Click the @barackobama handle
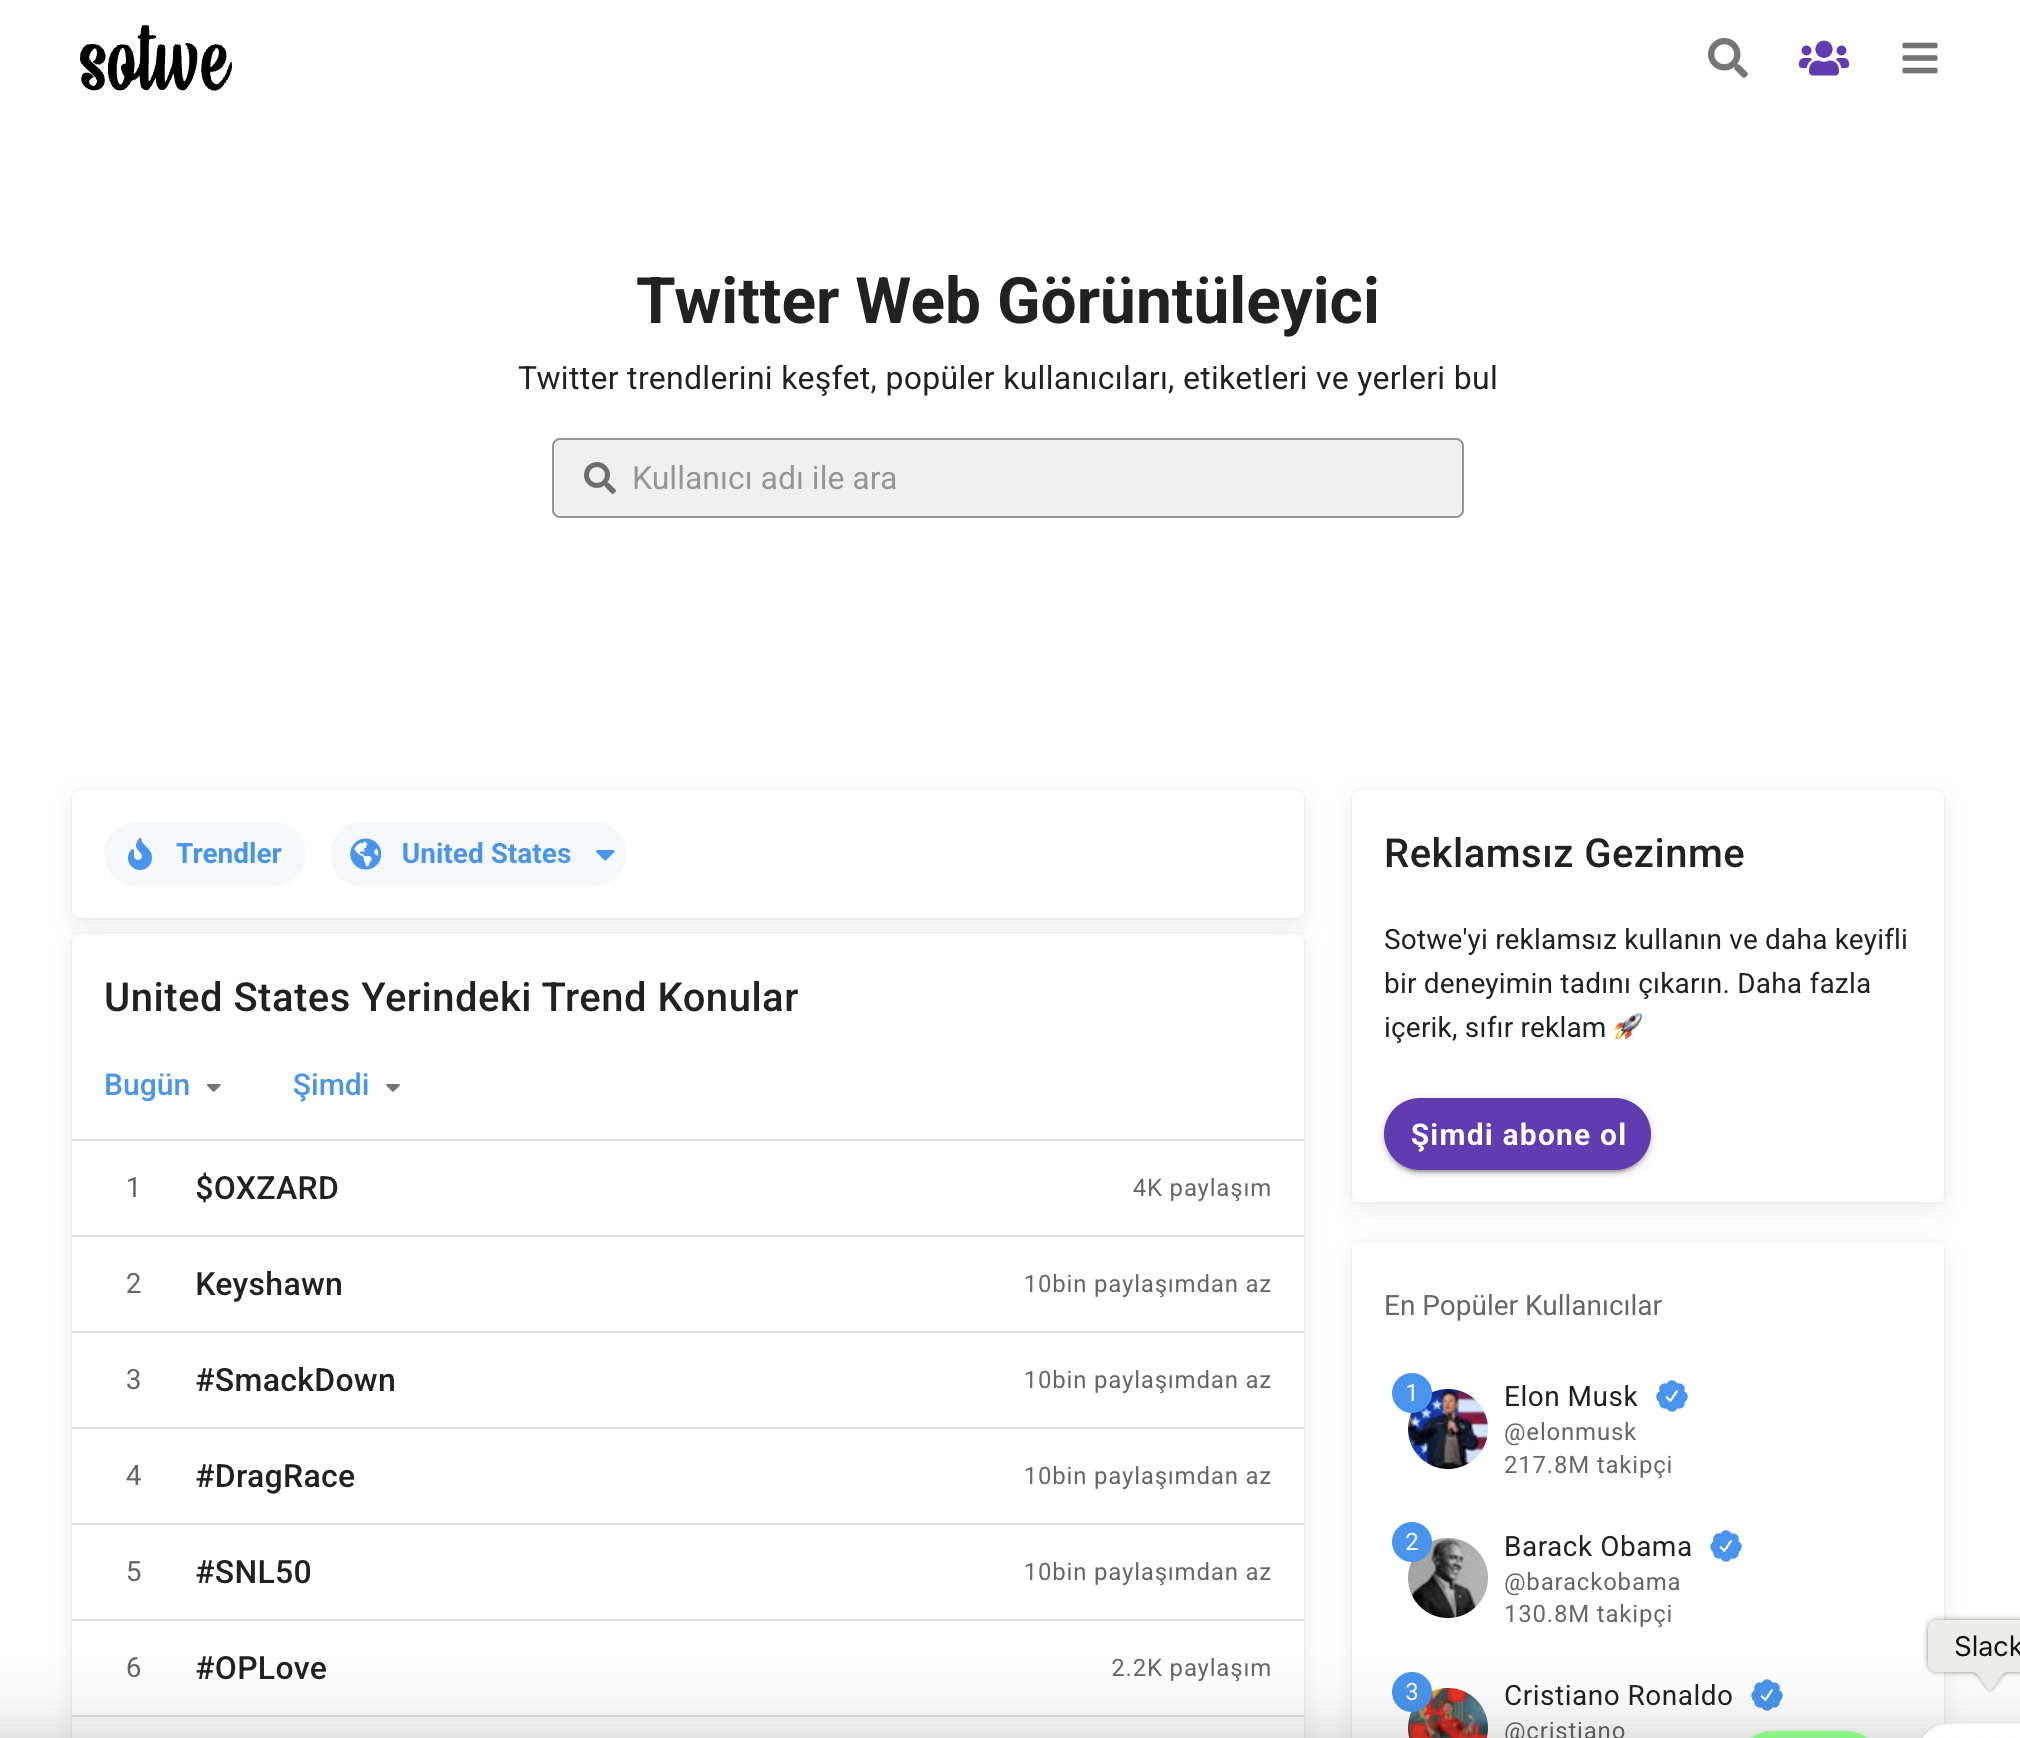Viewport: 2020px width, 1738px height. click(x=1592, y=1582)
